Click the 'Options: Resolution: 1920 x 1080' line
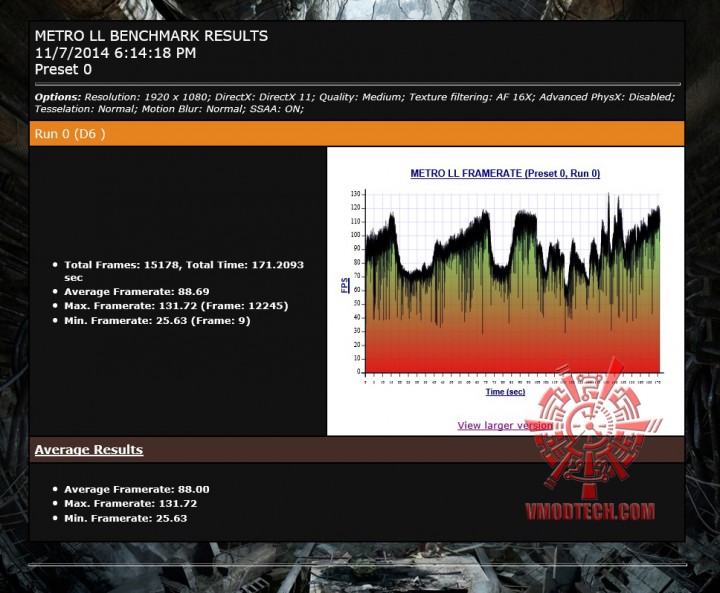 coord(354,97)
